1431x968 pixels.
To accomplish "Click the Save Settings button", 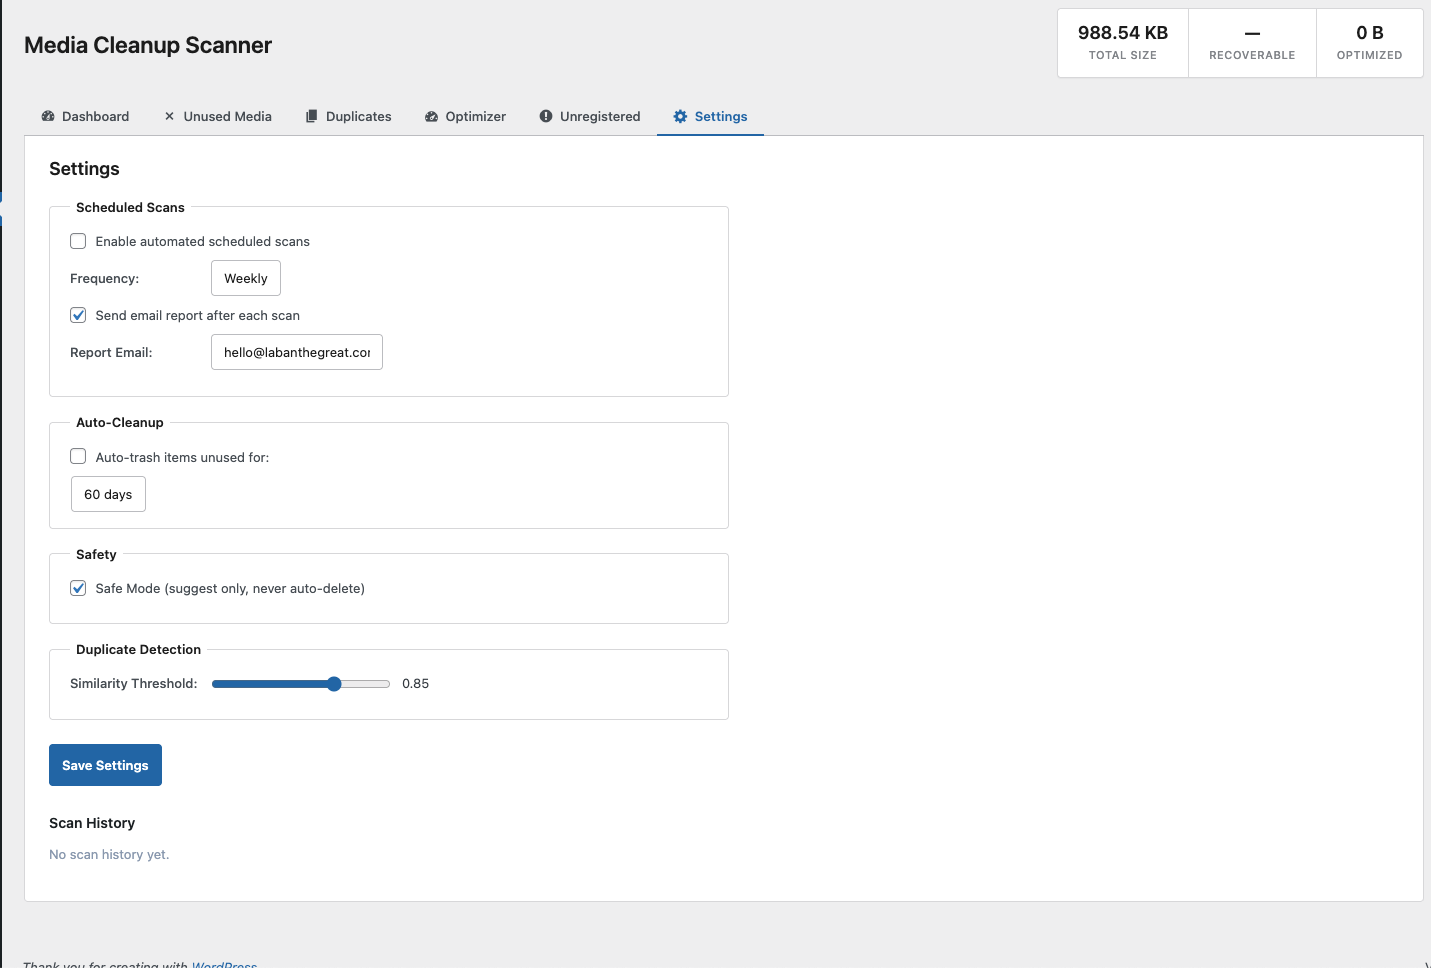I will pos(105,765).
